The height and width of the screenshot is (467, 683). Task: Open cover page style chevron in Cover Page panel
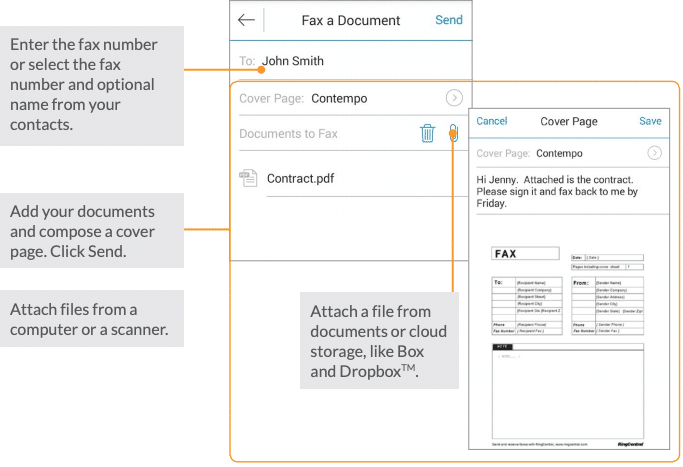[654, 153]
